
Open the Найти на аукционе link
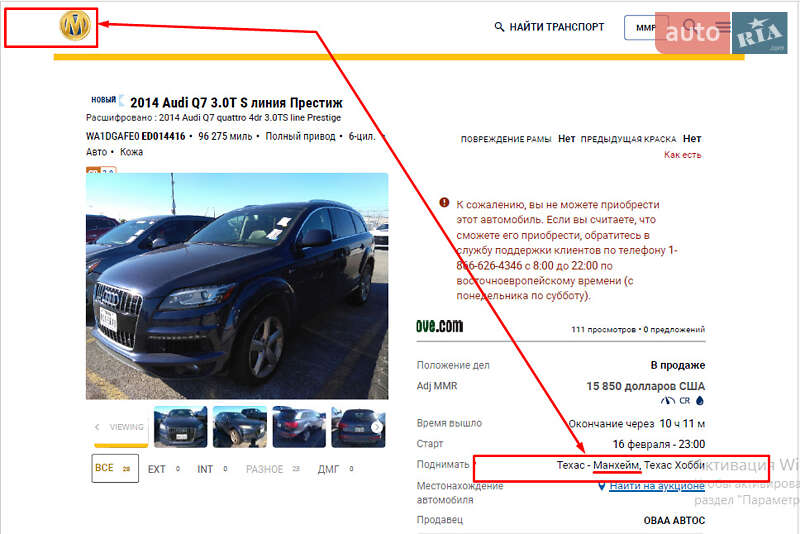(657, 486)
